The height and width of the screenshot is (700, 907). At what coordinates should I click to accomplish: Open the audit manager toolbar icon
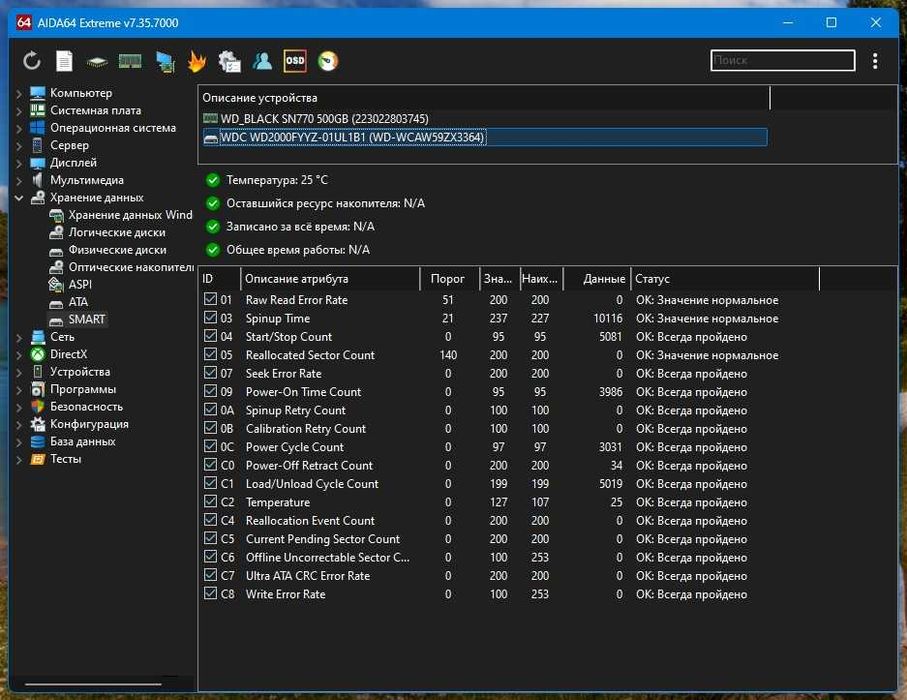[x=229, y=61]
